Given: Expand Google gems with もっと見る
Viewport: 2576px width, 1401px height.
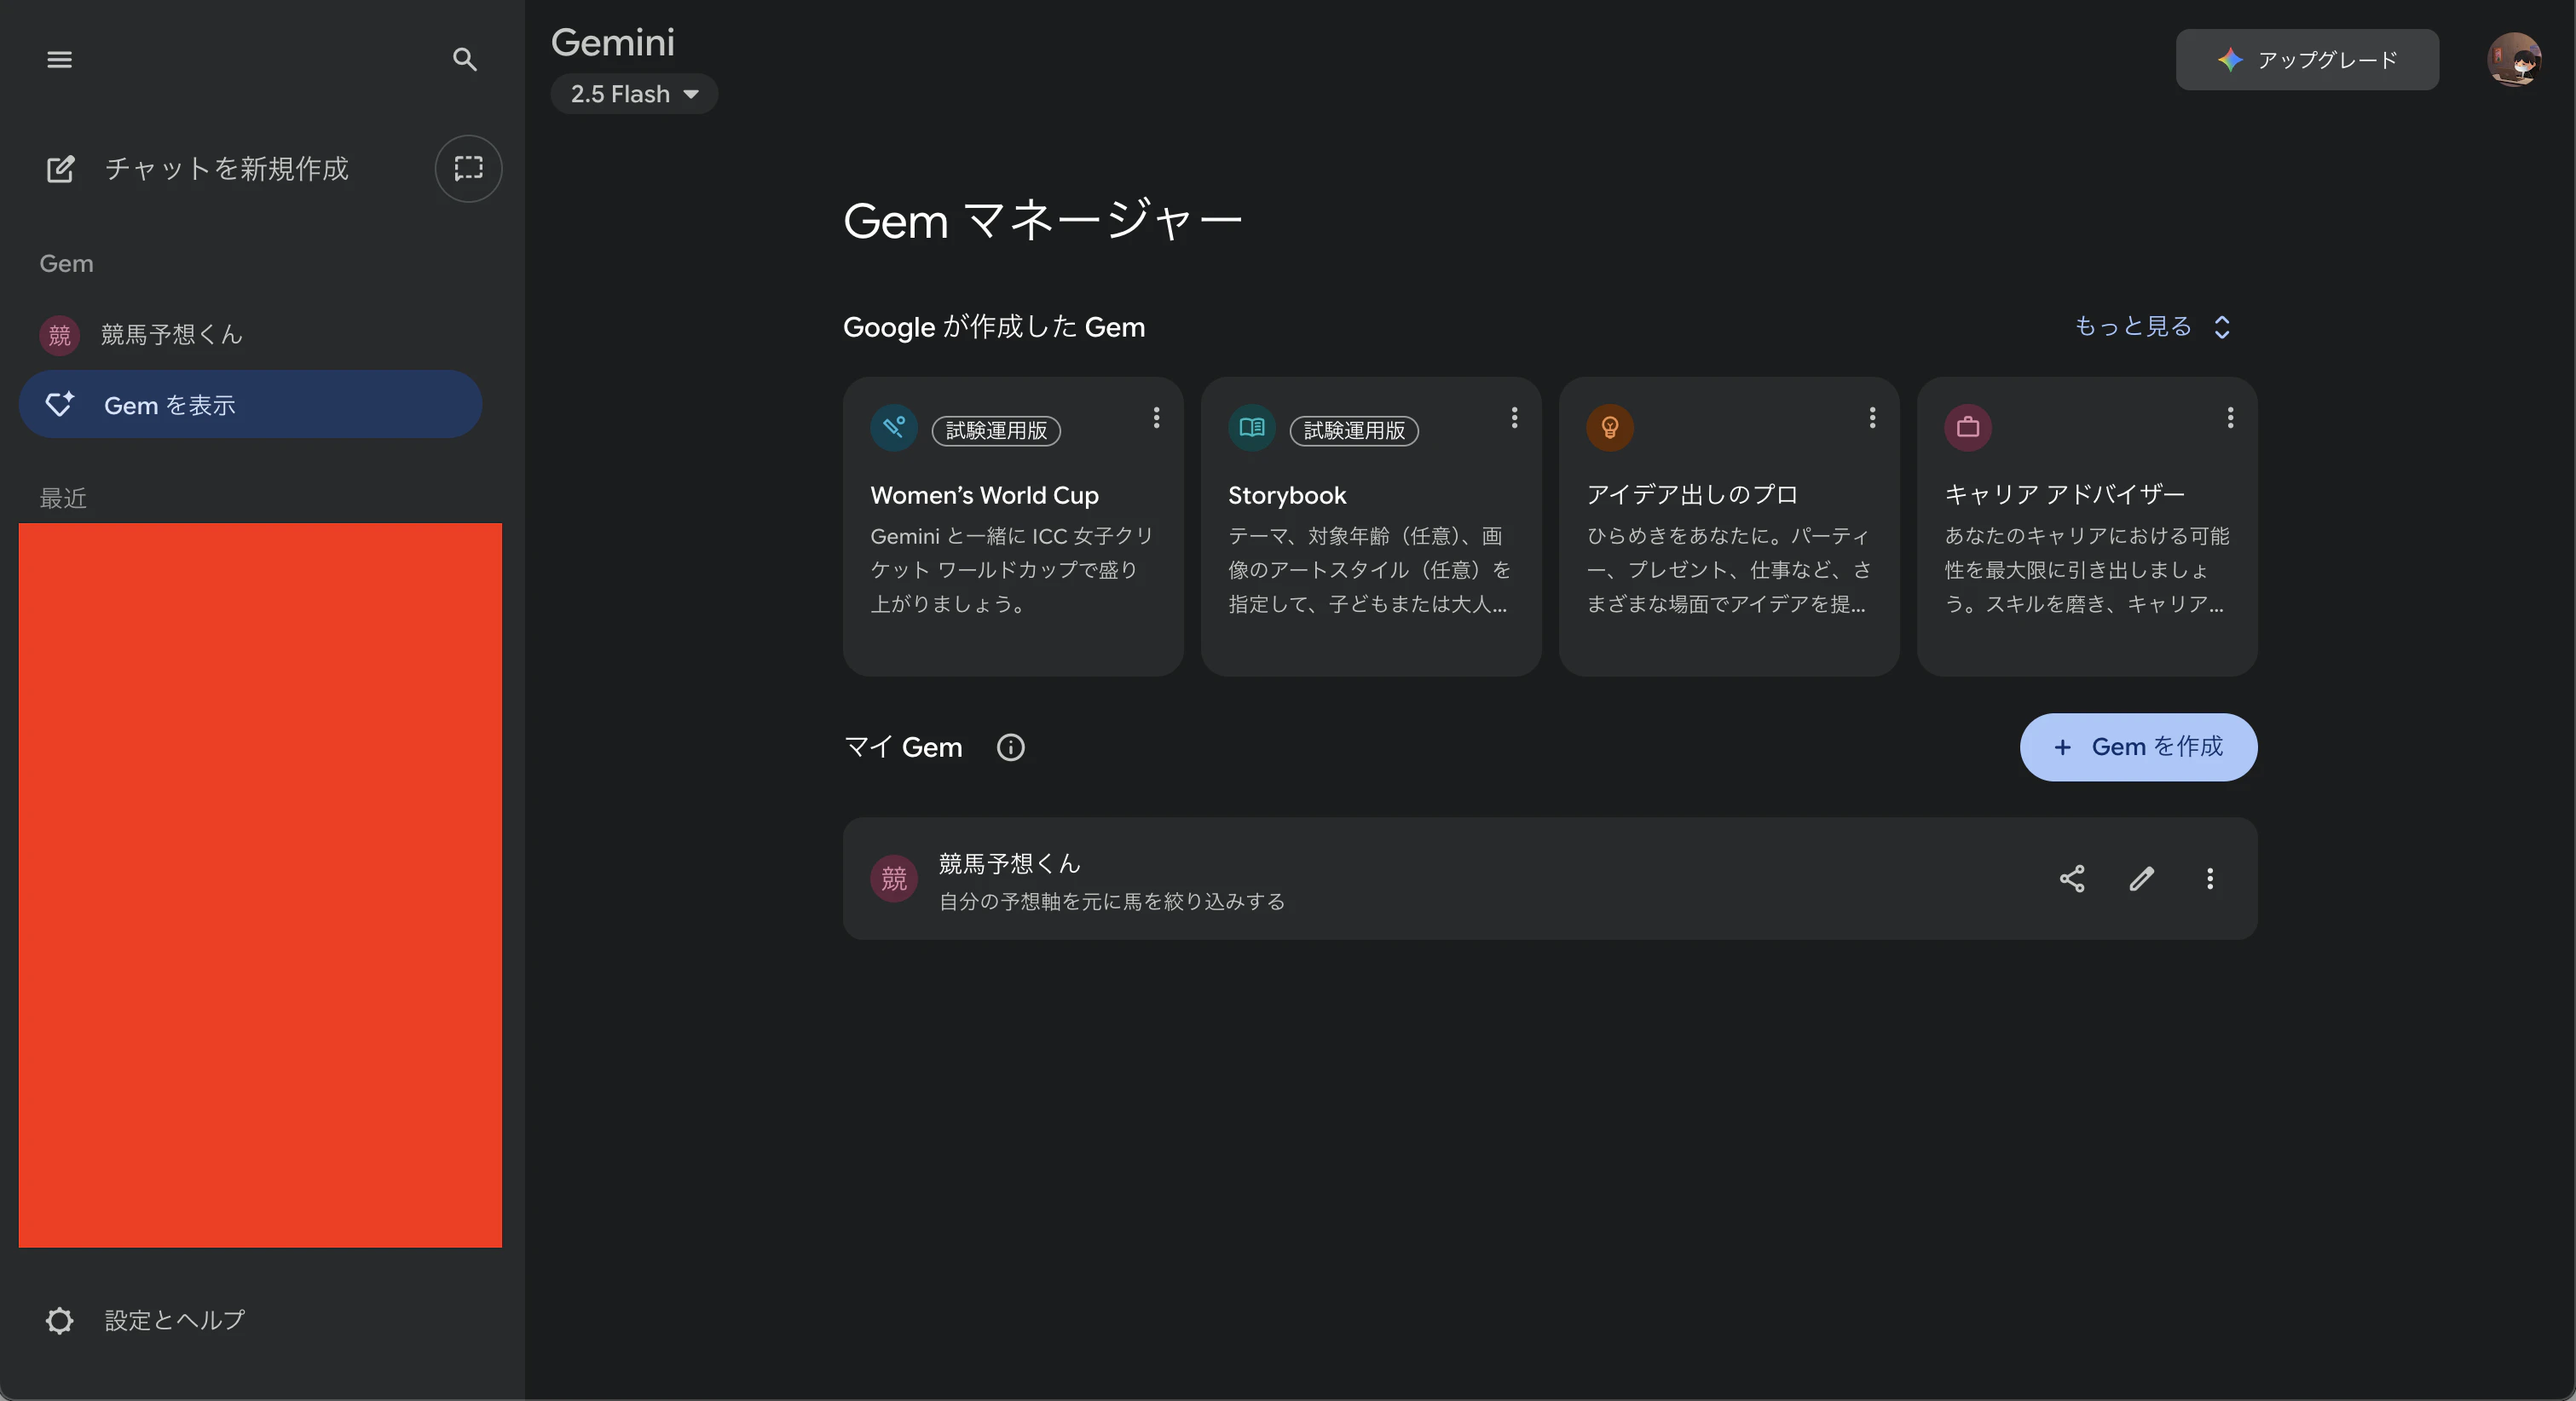Looking at the screenshot, I should pyautogui.click(x=2152, y=326).
